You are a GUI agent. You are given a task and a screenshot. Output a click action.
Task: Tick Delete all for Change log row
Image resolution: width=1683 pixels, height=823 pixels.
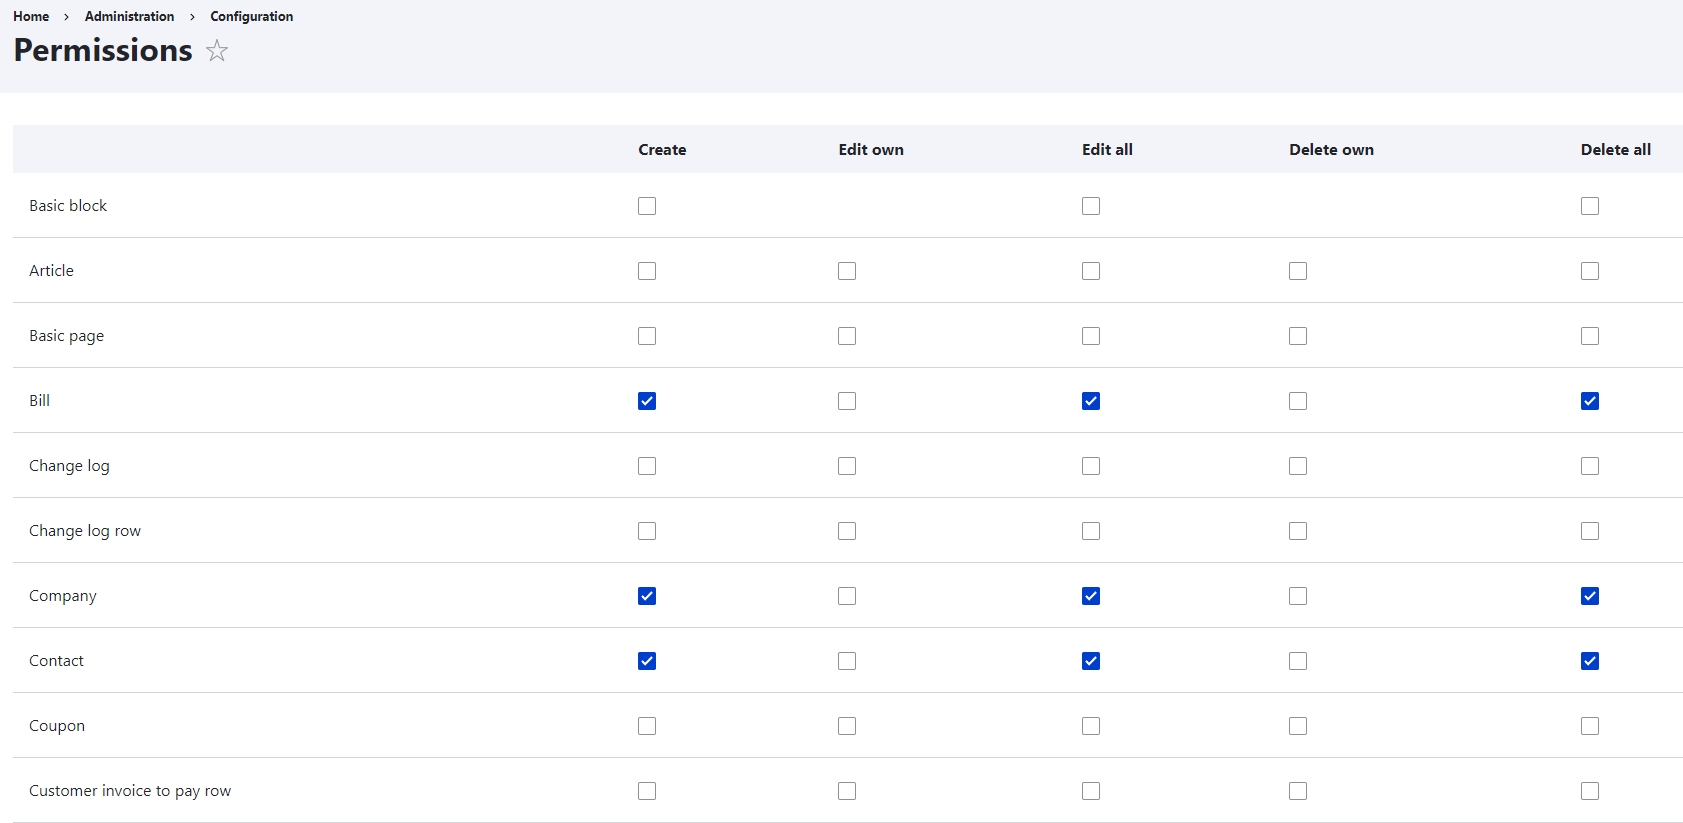[1590, 531]
